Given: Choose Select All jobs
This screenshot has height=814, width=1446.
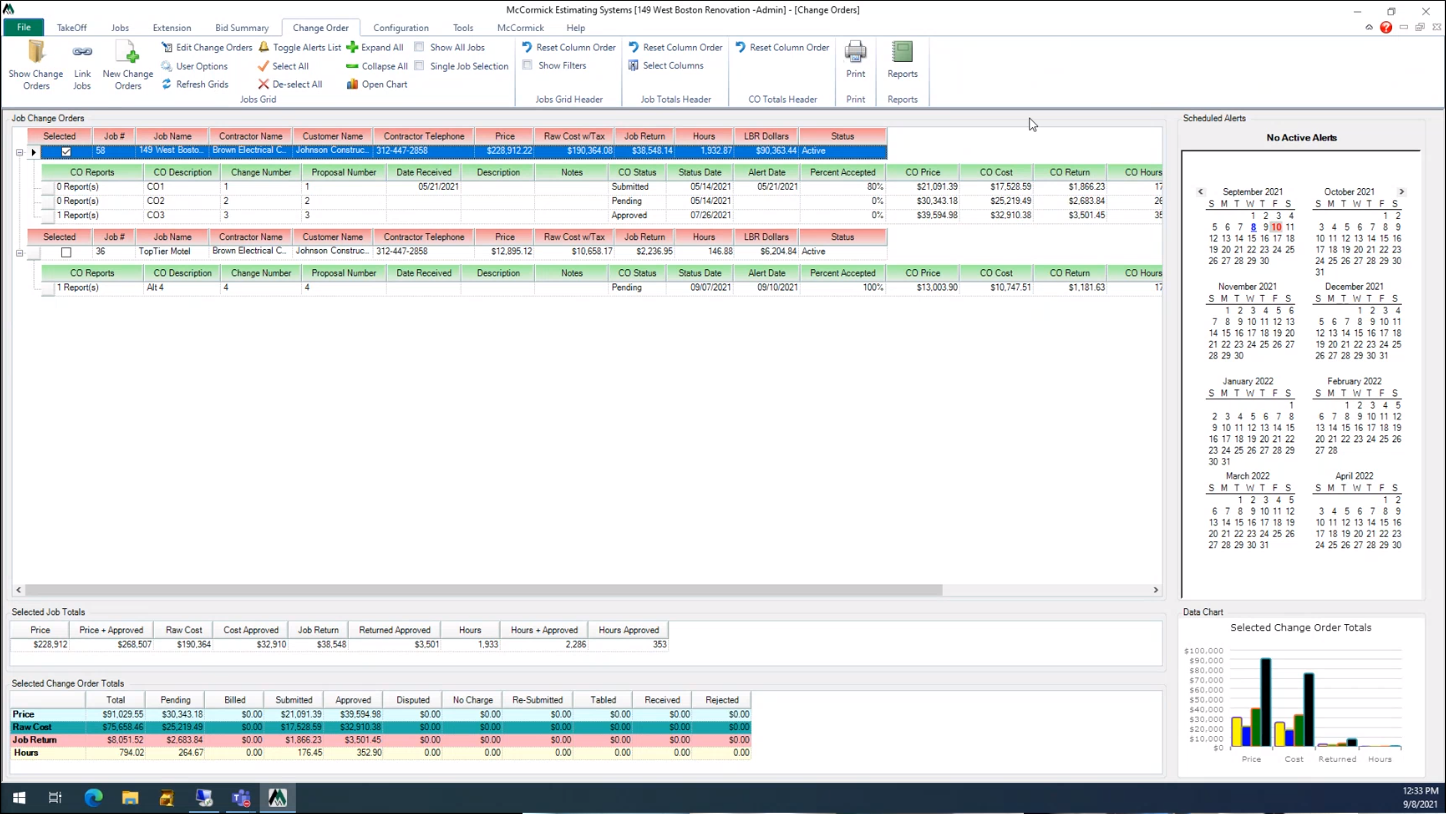Looking at the screenshot, I should point(283,66).
